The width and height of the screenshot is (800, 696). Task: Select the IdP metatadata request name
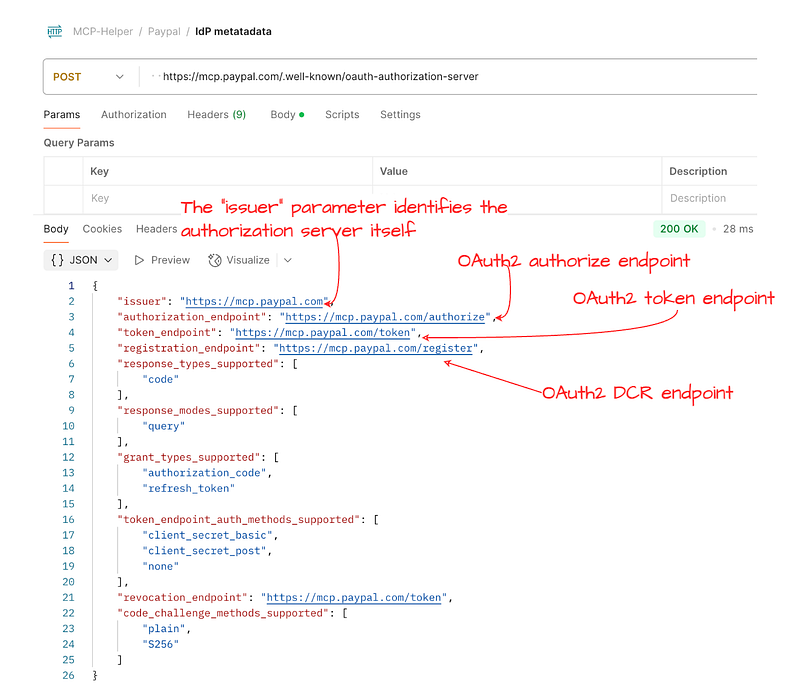click(233, 32)
